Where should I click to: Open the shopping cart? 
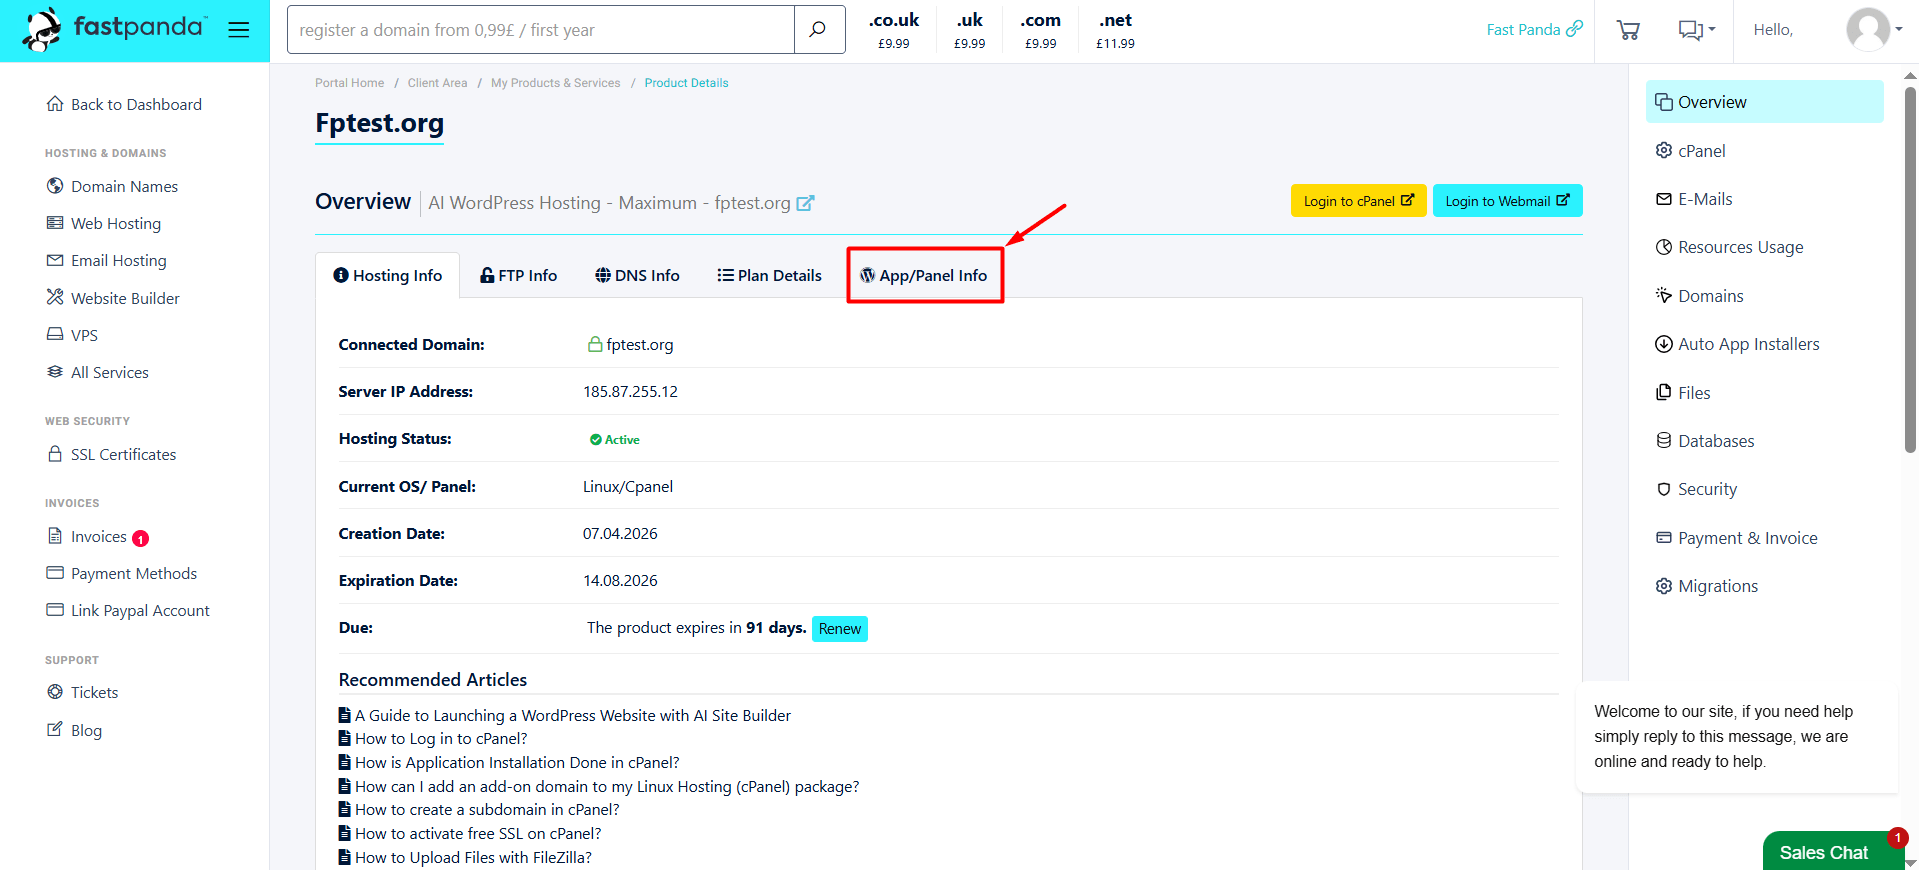click(1628, 30)
